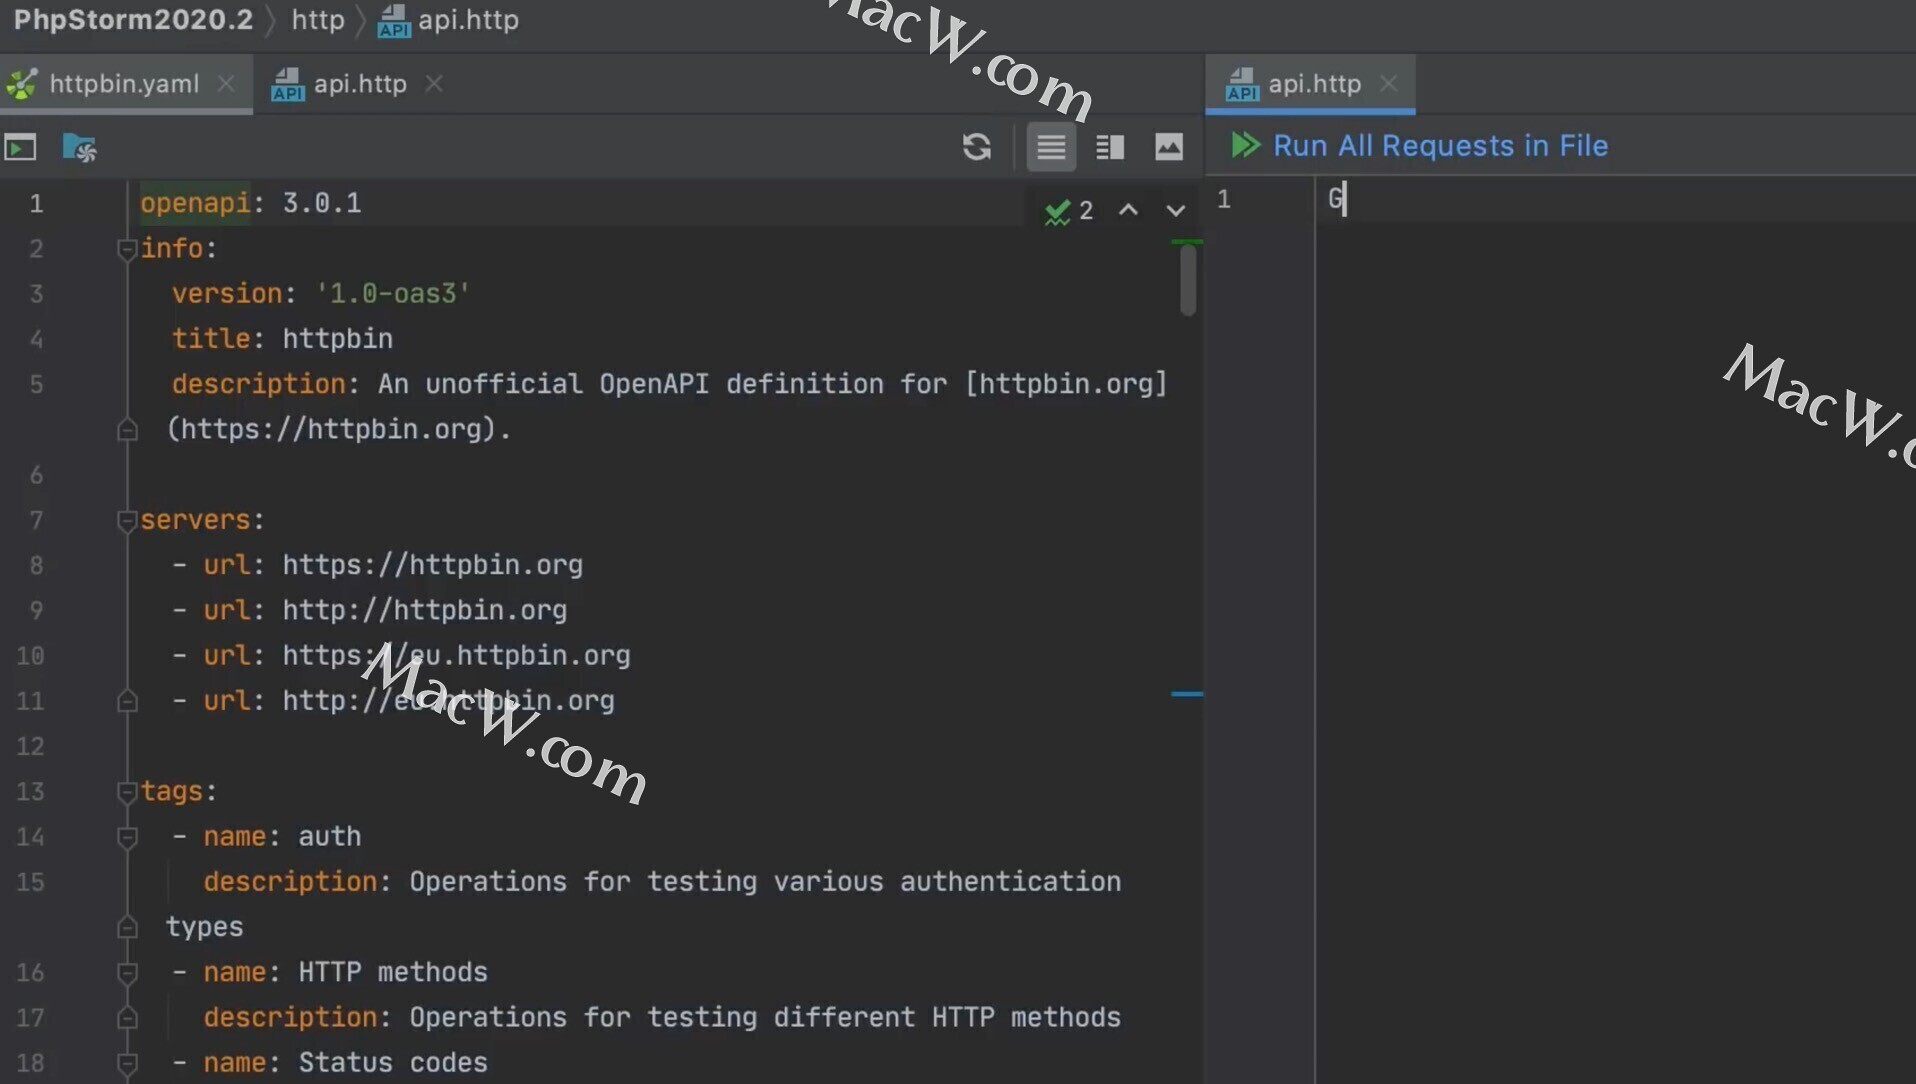
Task: Click the 'info' key on line 2
Action: [x=172, y=248]
